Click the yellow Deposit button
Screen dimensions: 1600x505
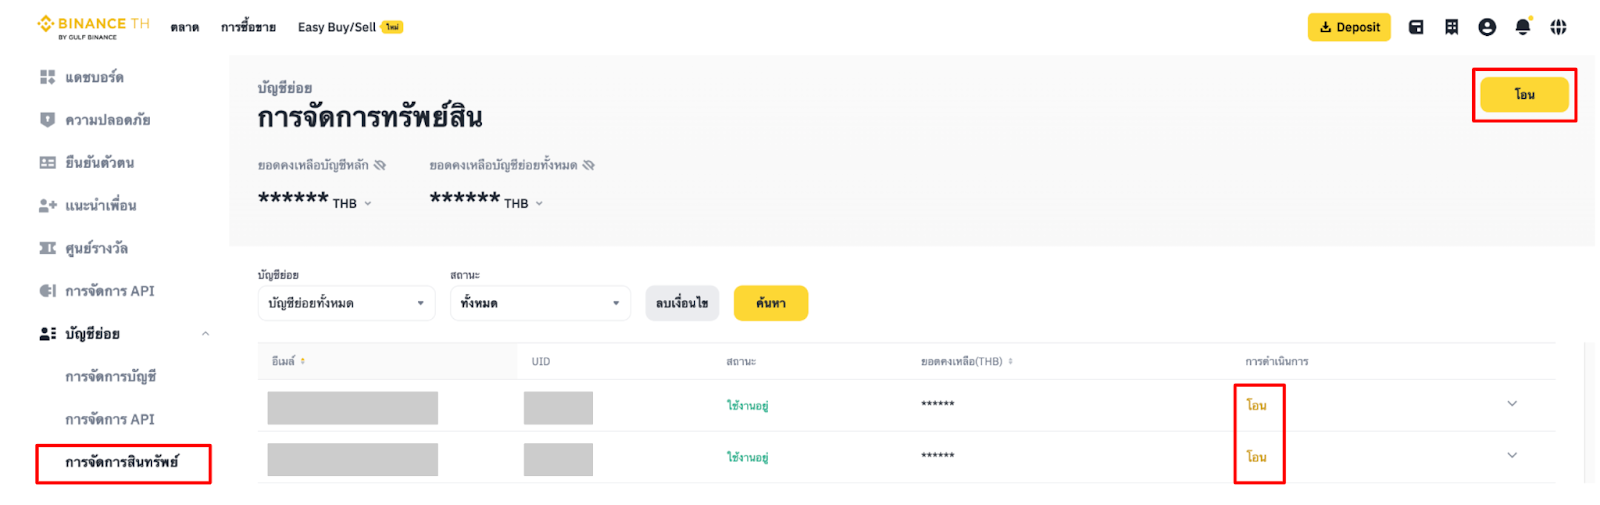(1349, 27)
